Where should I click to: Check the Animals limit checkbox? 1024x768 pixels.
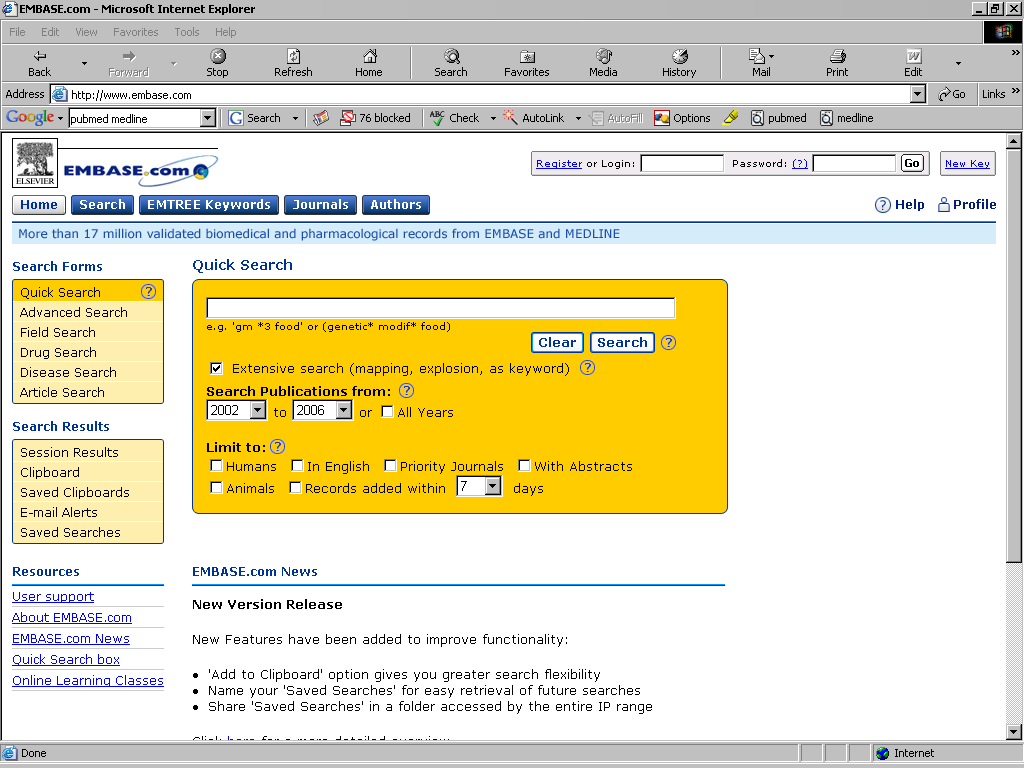point(216,488)
